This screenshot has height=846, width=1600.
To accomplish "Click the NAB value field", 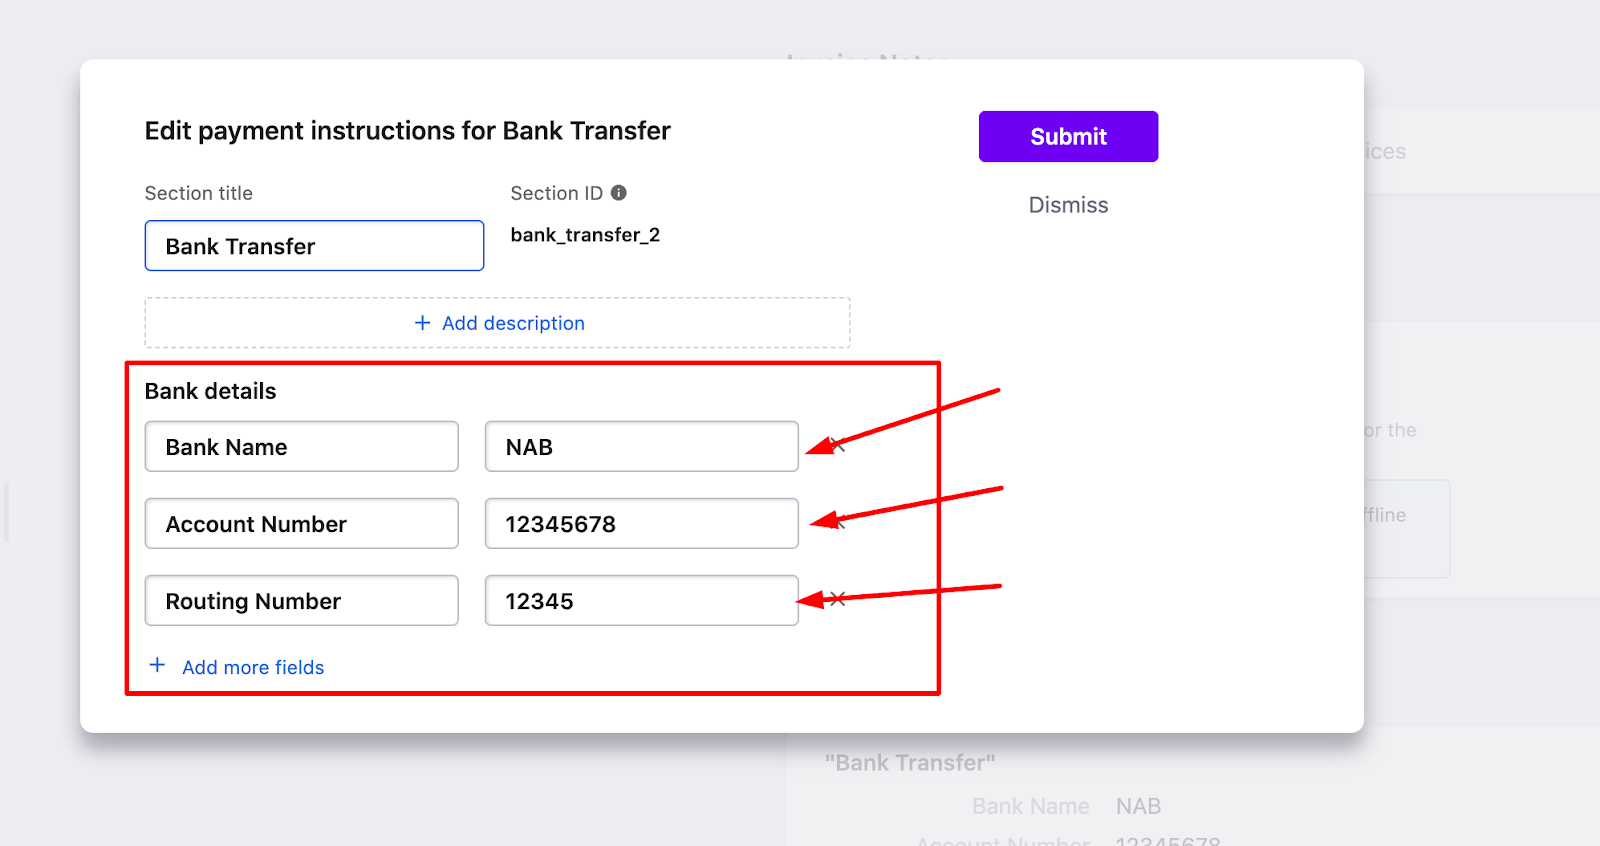I will tap(641, 447).
